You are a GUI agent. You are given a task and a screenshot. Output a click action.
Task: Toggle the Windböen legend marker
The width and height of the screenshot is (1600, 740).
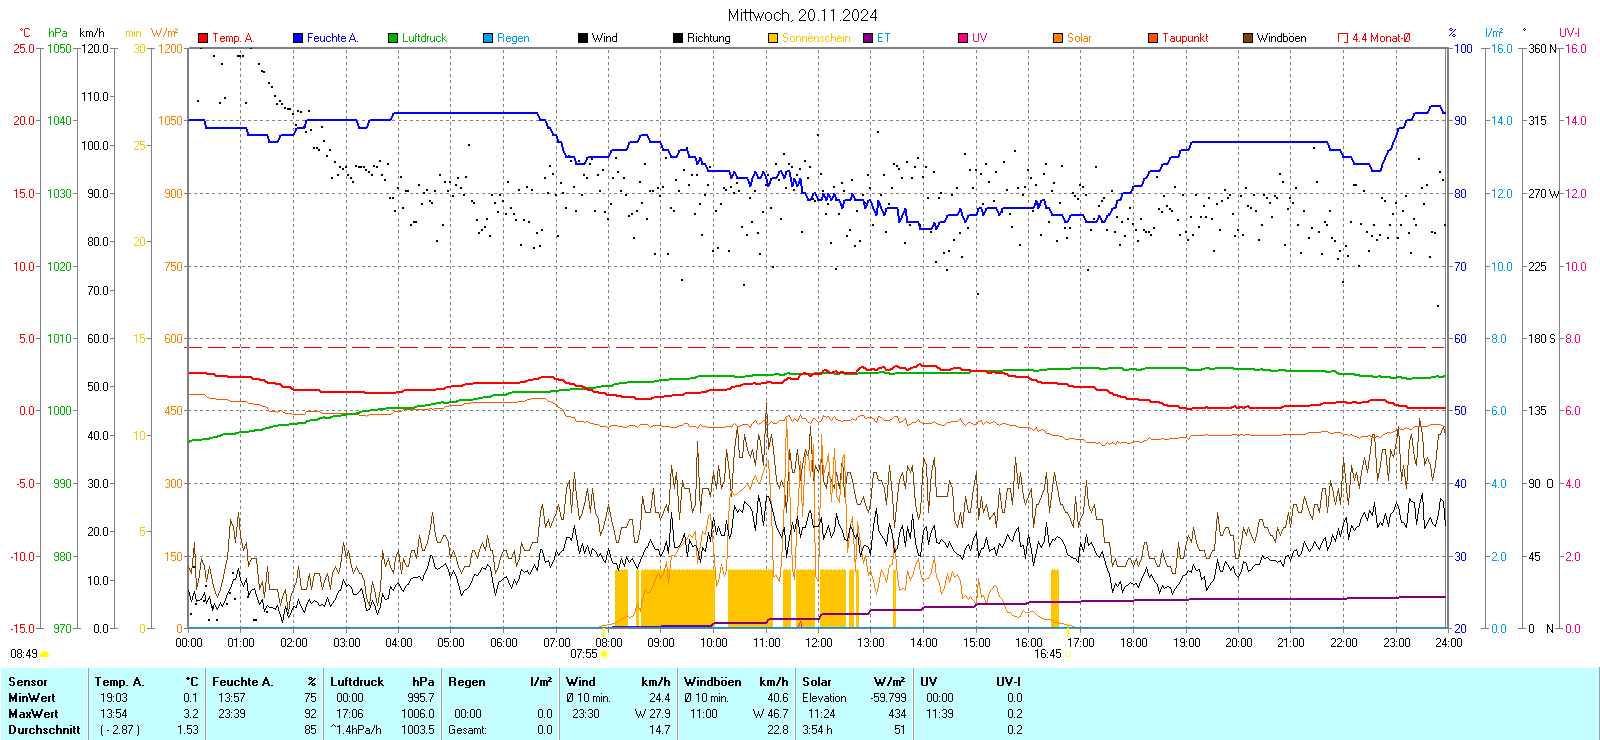[x=1248, y=38]
